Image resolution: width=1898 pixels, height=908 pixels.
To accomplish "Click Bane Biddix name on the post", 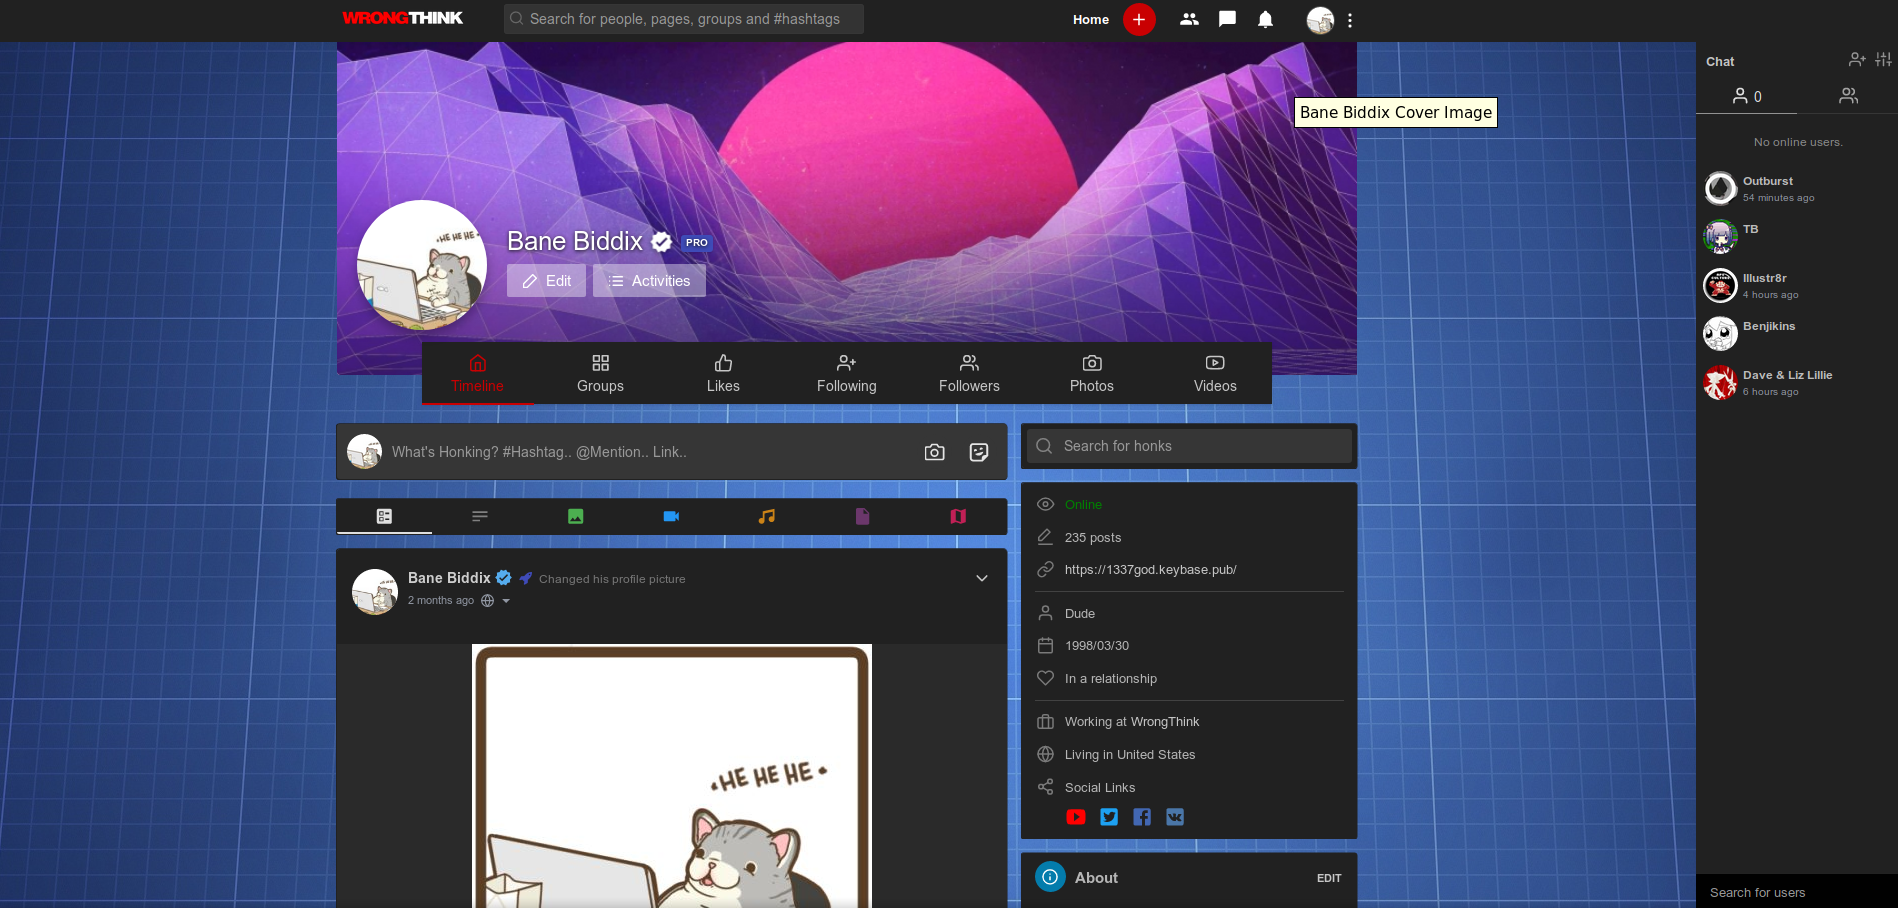I will point(449,578).
